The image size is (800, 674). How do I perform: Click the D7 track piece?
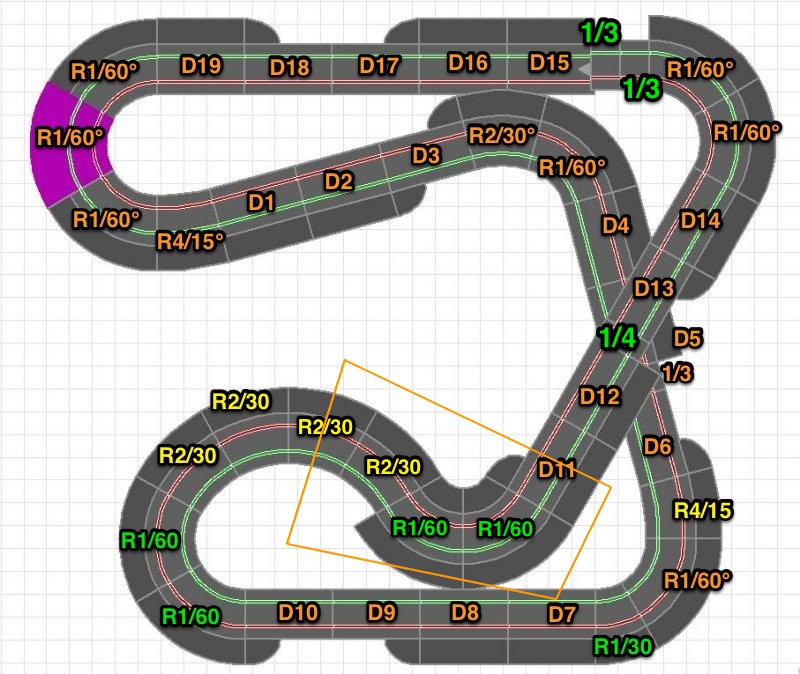[562, 611]
